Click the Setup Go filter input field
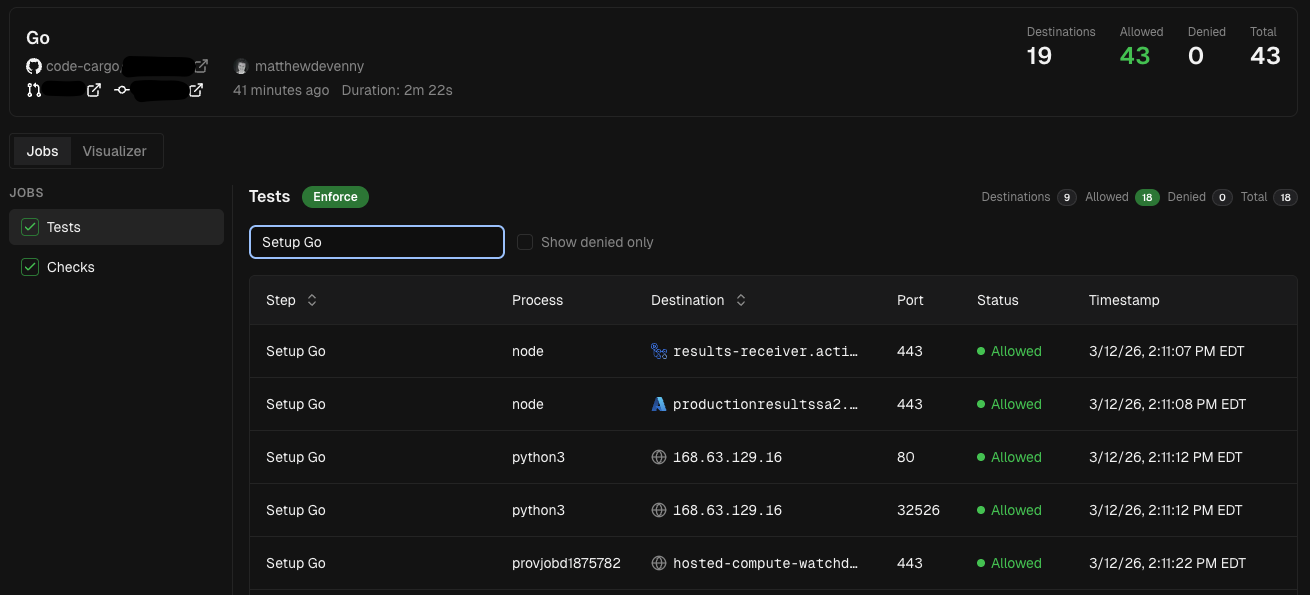Screen dimensions: 1310x595 (376, 242)
